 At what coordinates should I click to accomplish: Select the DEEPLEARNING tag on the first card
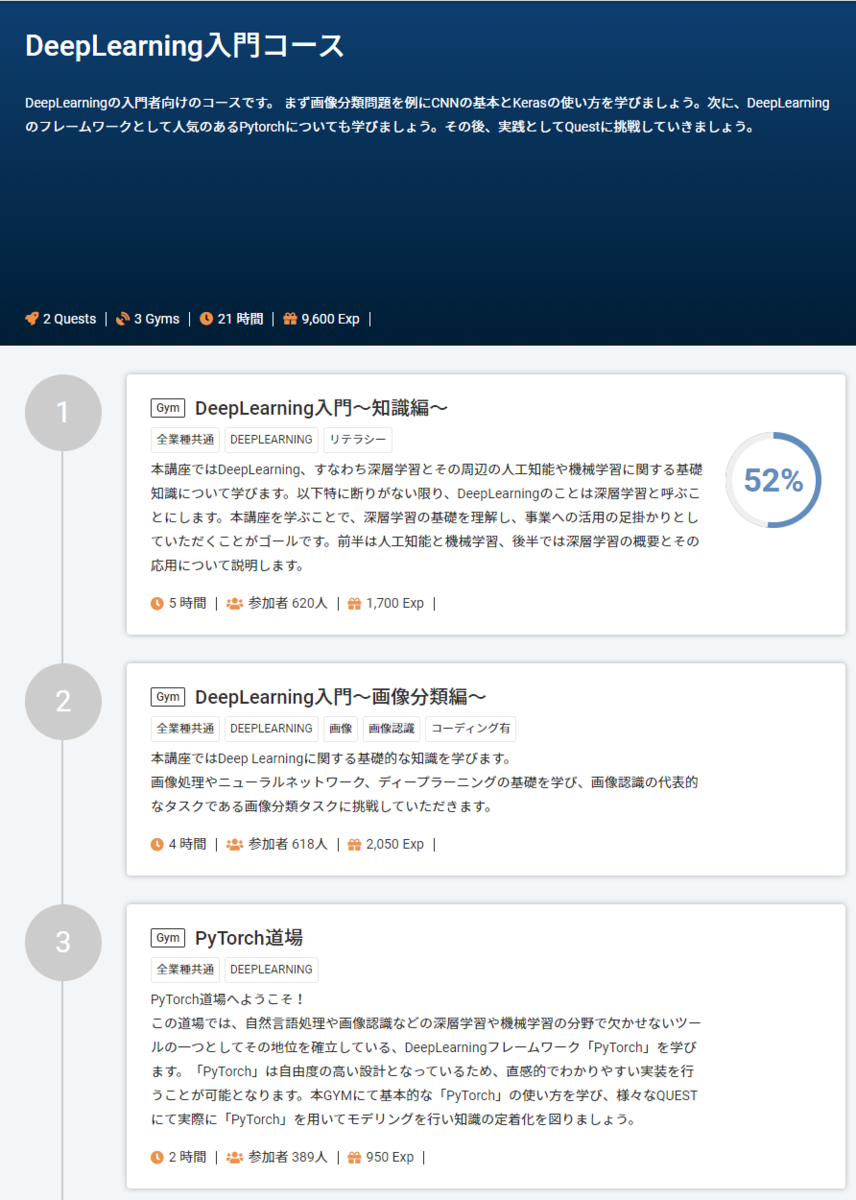tap(270, 440)
